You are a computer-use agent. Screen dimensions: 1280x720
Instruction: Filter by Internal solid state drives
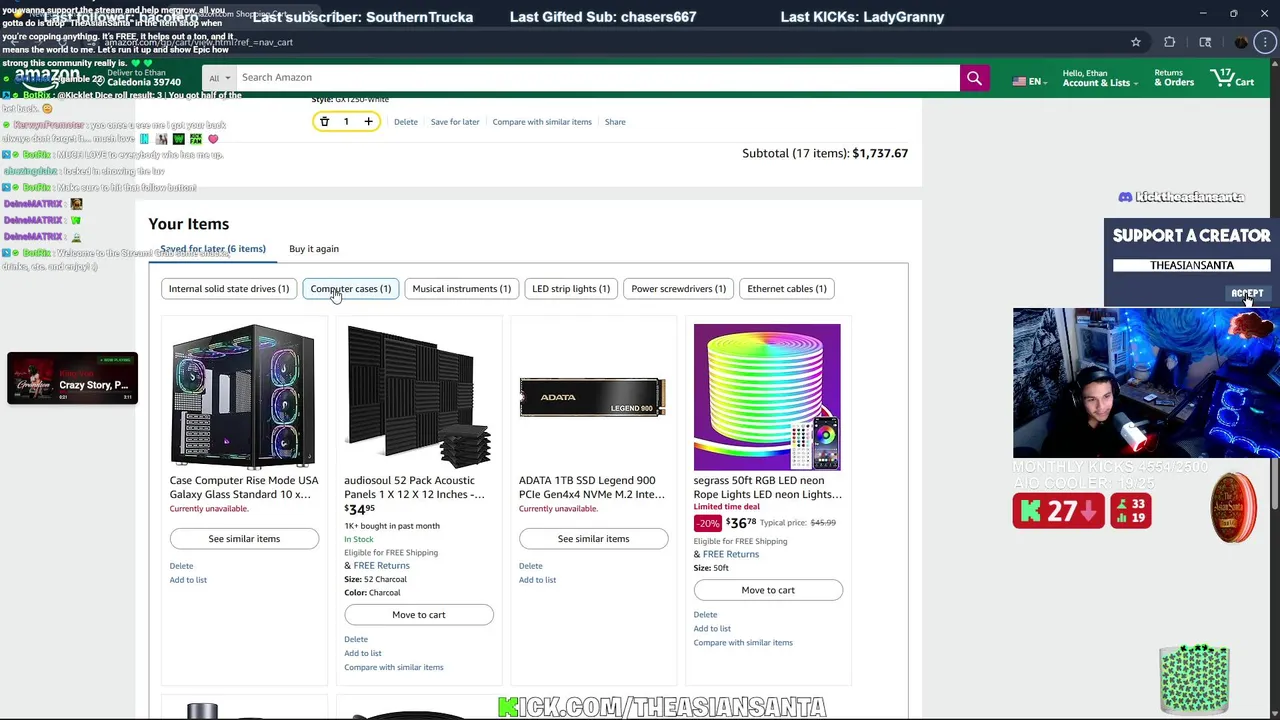click(228, 289)
